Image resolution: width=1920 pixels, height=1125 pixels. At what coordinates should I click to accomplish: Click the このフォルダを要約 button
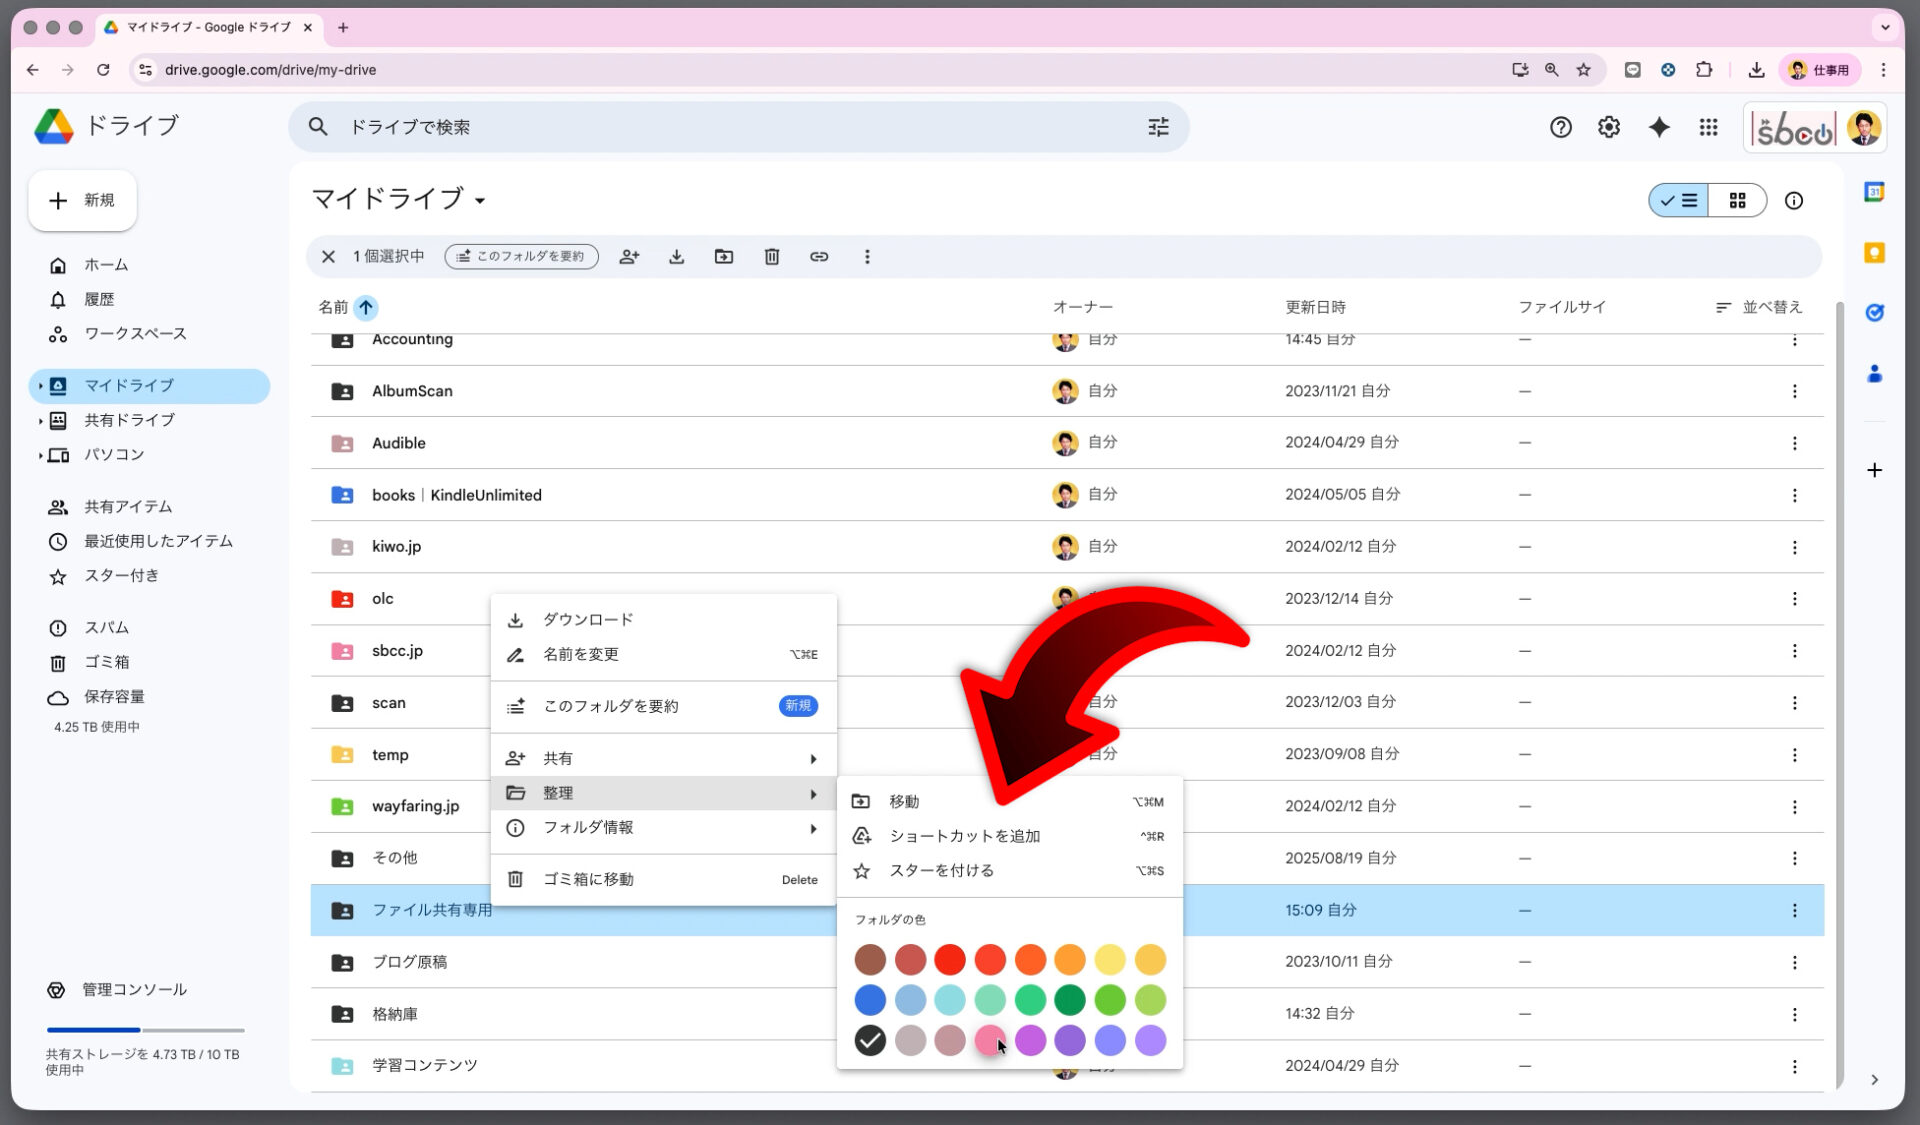(521, 257)
